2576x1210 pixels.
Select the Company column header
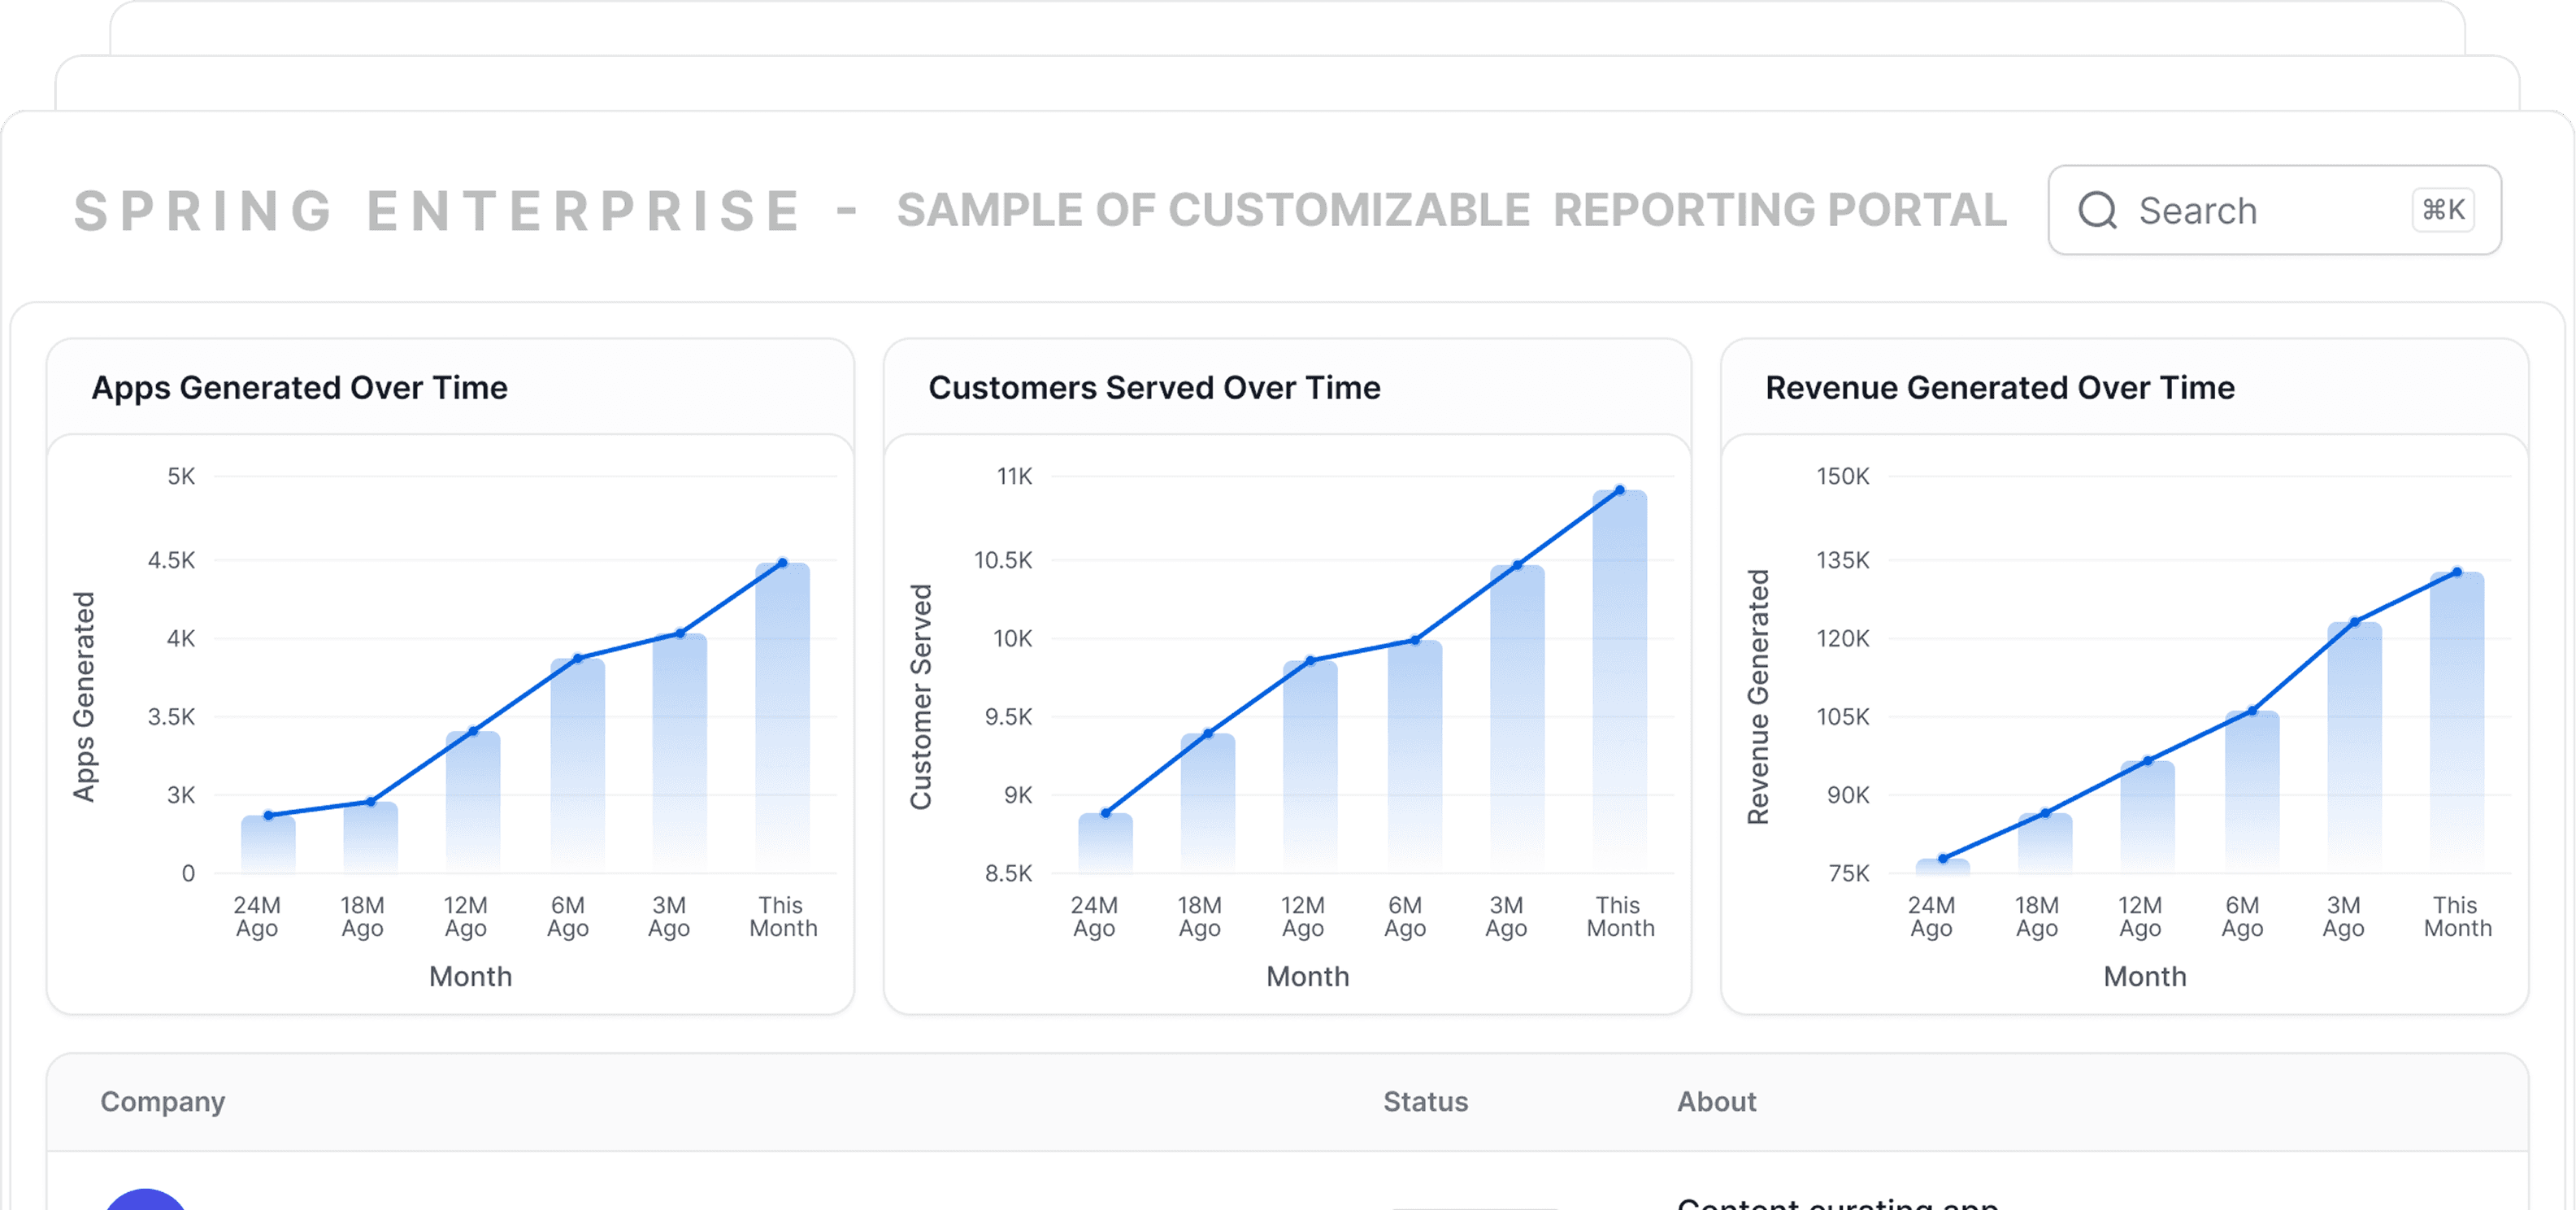pyautogui.click(x=163, y=1101)
